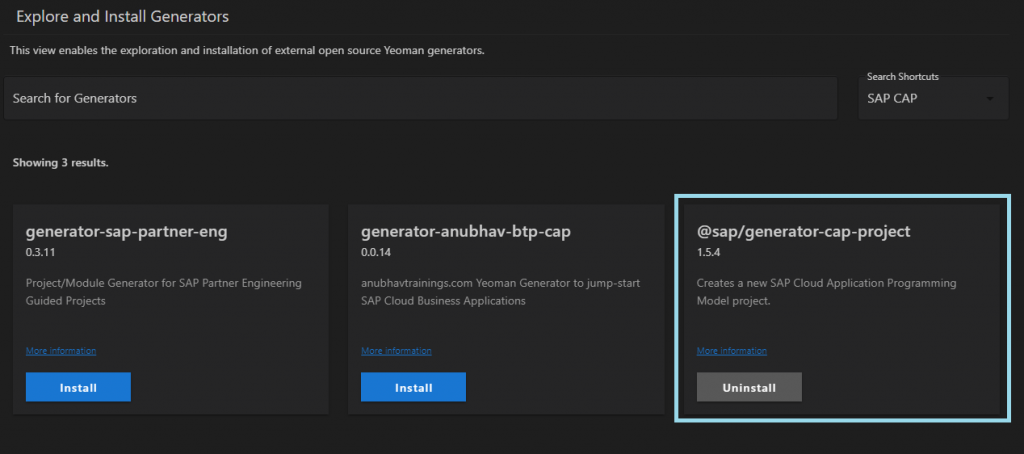Uninstall @sap/generator-cap-project

[x=749, y=387]
